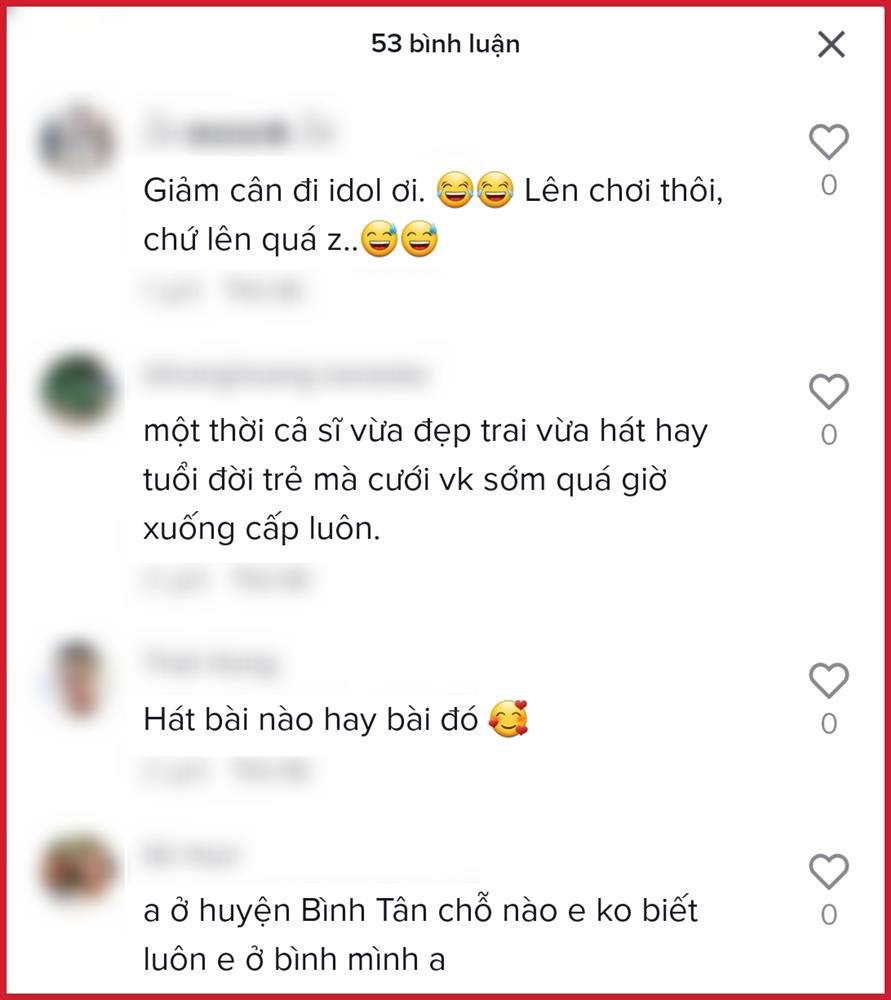
Task: Tap blurred reply row under 'xuống cấp luôn'
Action: pos(227,580)
